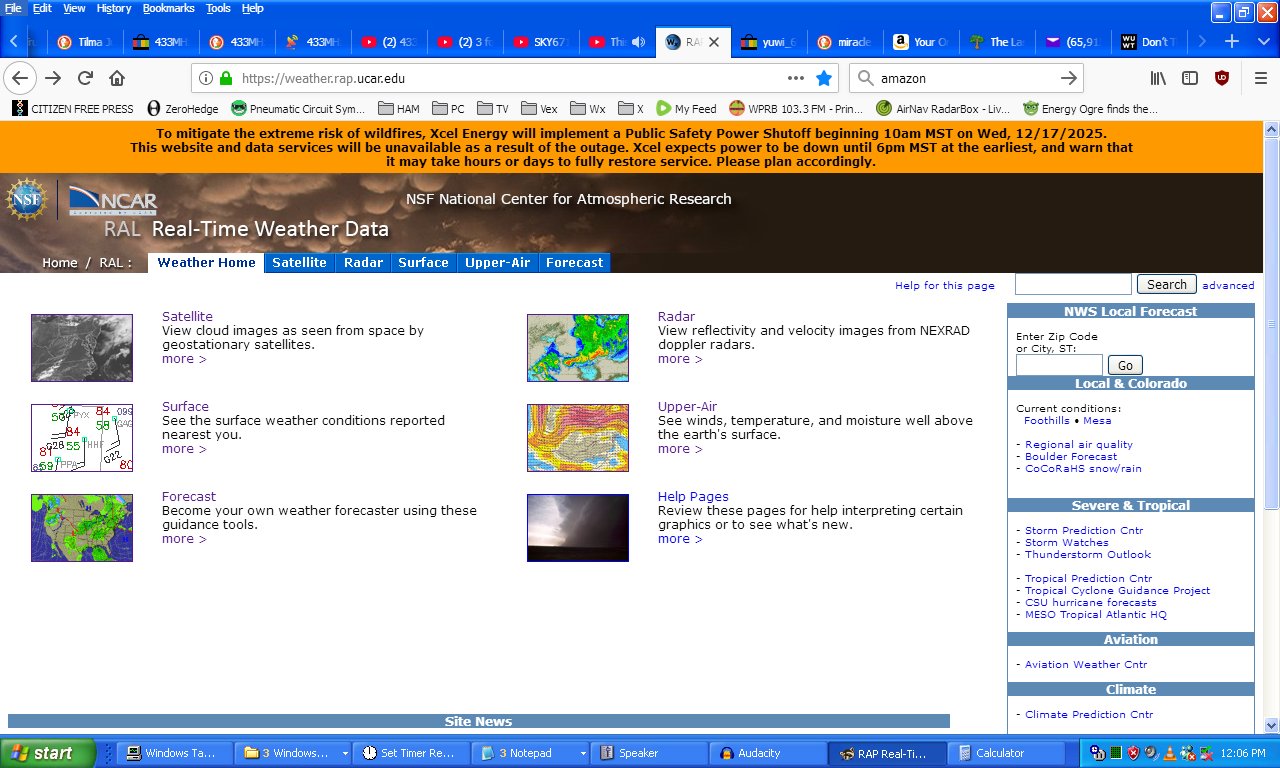
Task: Open the hamburger application menu
Action: [x=1260, y=78]
